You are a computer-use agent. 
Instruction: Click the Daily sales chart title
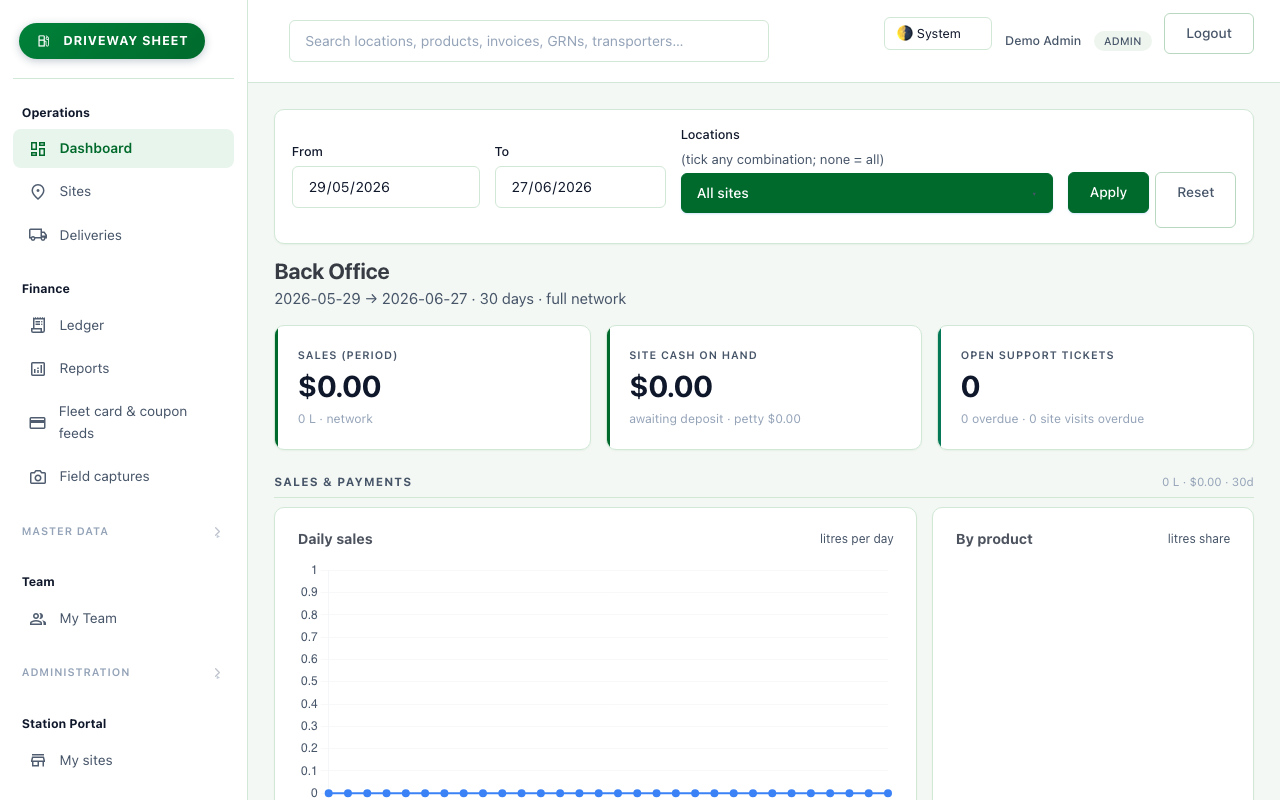[335, 539]
